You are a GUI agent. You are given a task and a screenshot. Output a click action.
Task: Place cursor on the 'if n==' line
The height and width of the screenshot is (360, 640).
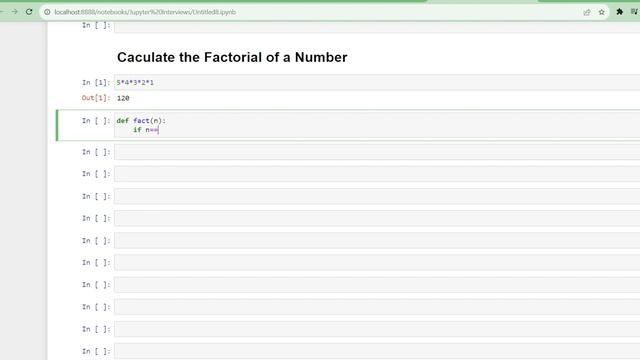point(145,130)
